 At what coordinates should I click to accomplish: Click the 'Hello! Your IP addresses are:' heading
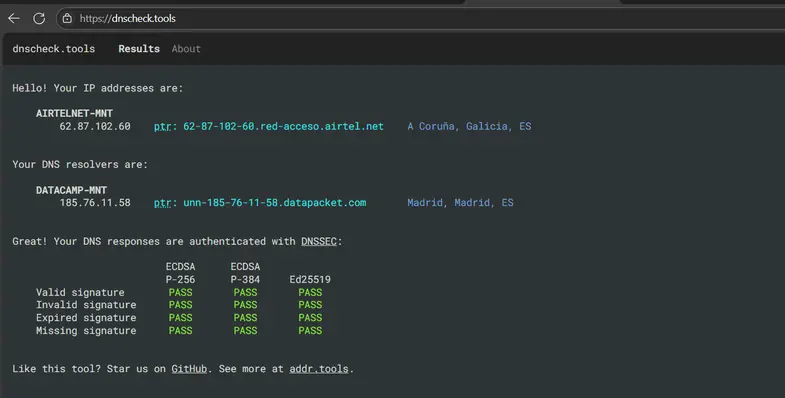point(98,88)
